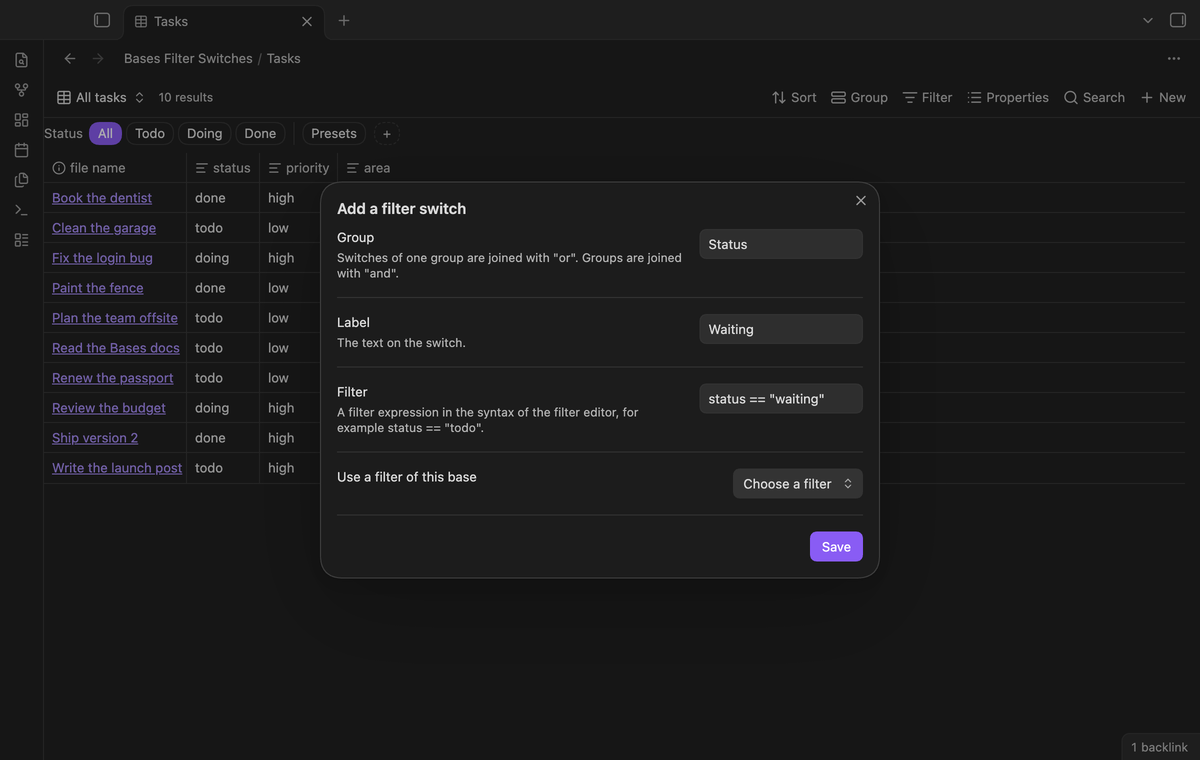Viewport: 1200px width, 760px height.
Task: Open command palette ribbon icon
Action: (x=21, y=210)
